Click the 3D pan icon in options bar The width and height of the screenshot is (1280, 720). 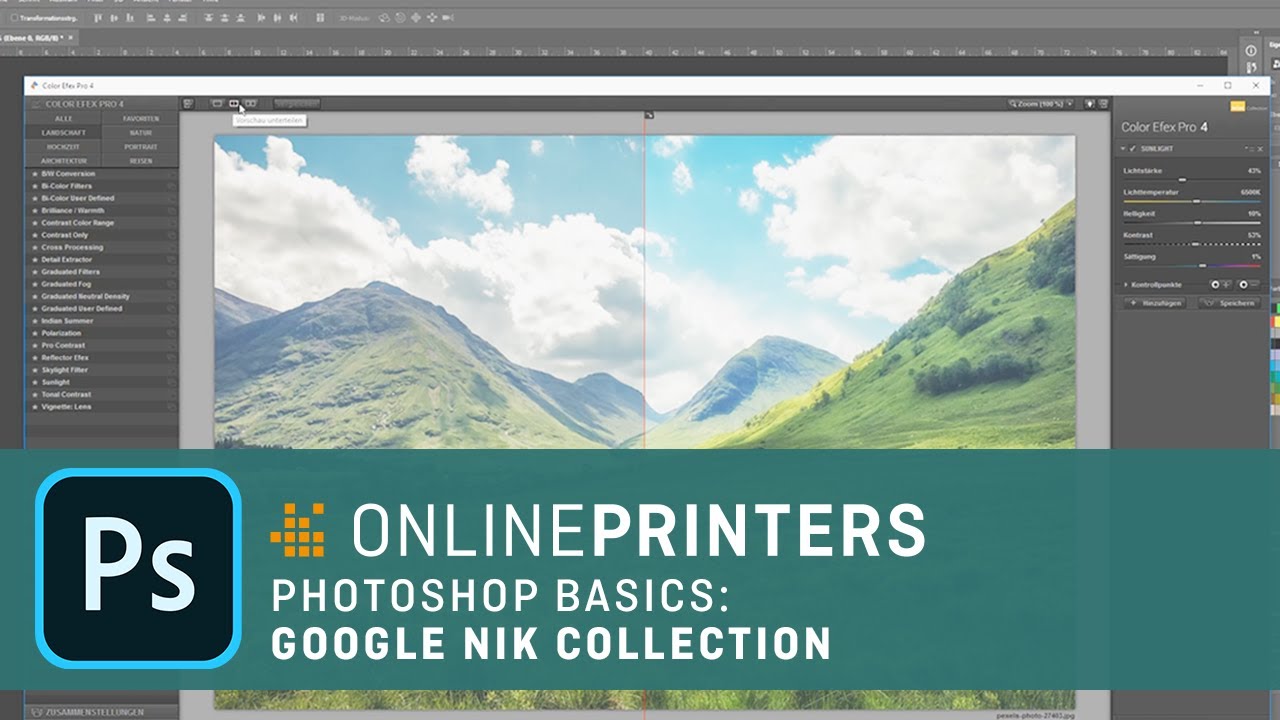(x=415, y=17)
